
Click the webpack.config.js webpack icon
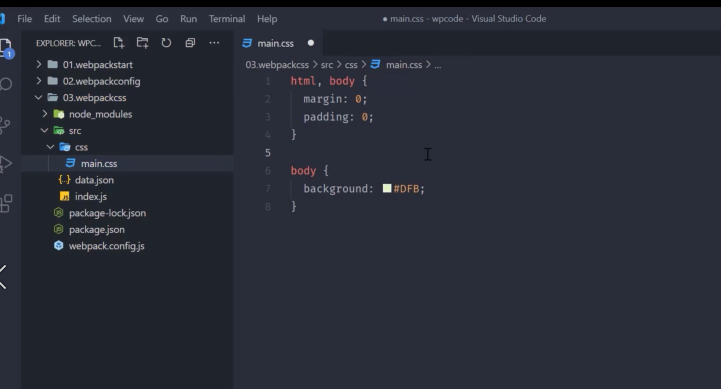coord(58,246)
